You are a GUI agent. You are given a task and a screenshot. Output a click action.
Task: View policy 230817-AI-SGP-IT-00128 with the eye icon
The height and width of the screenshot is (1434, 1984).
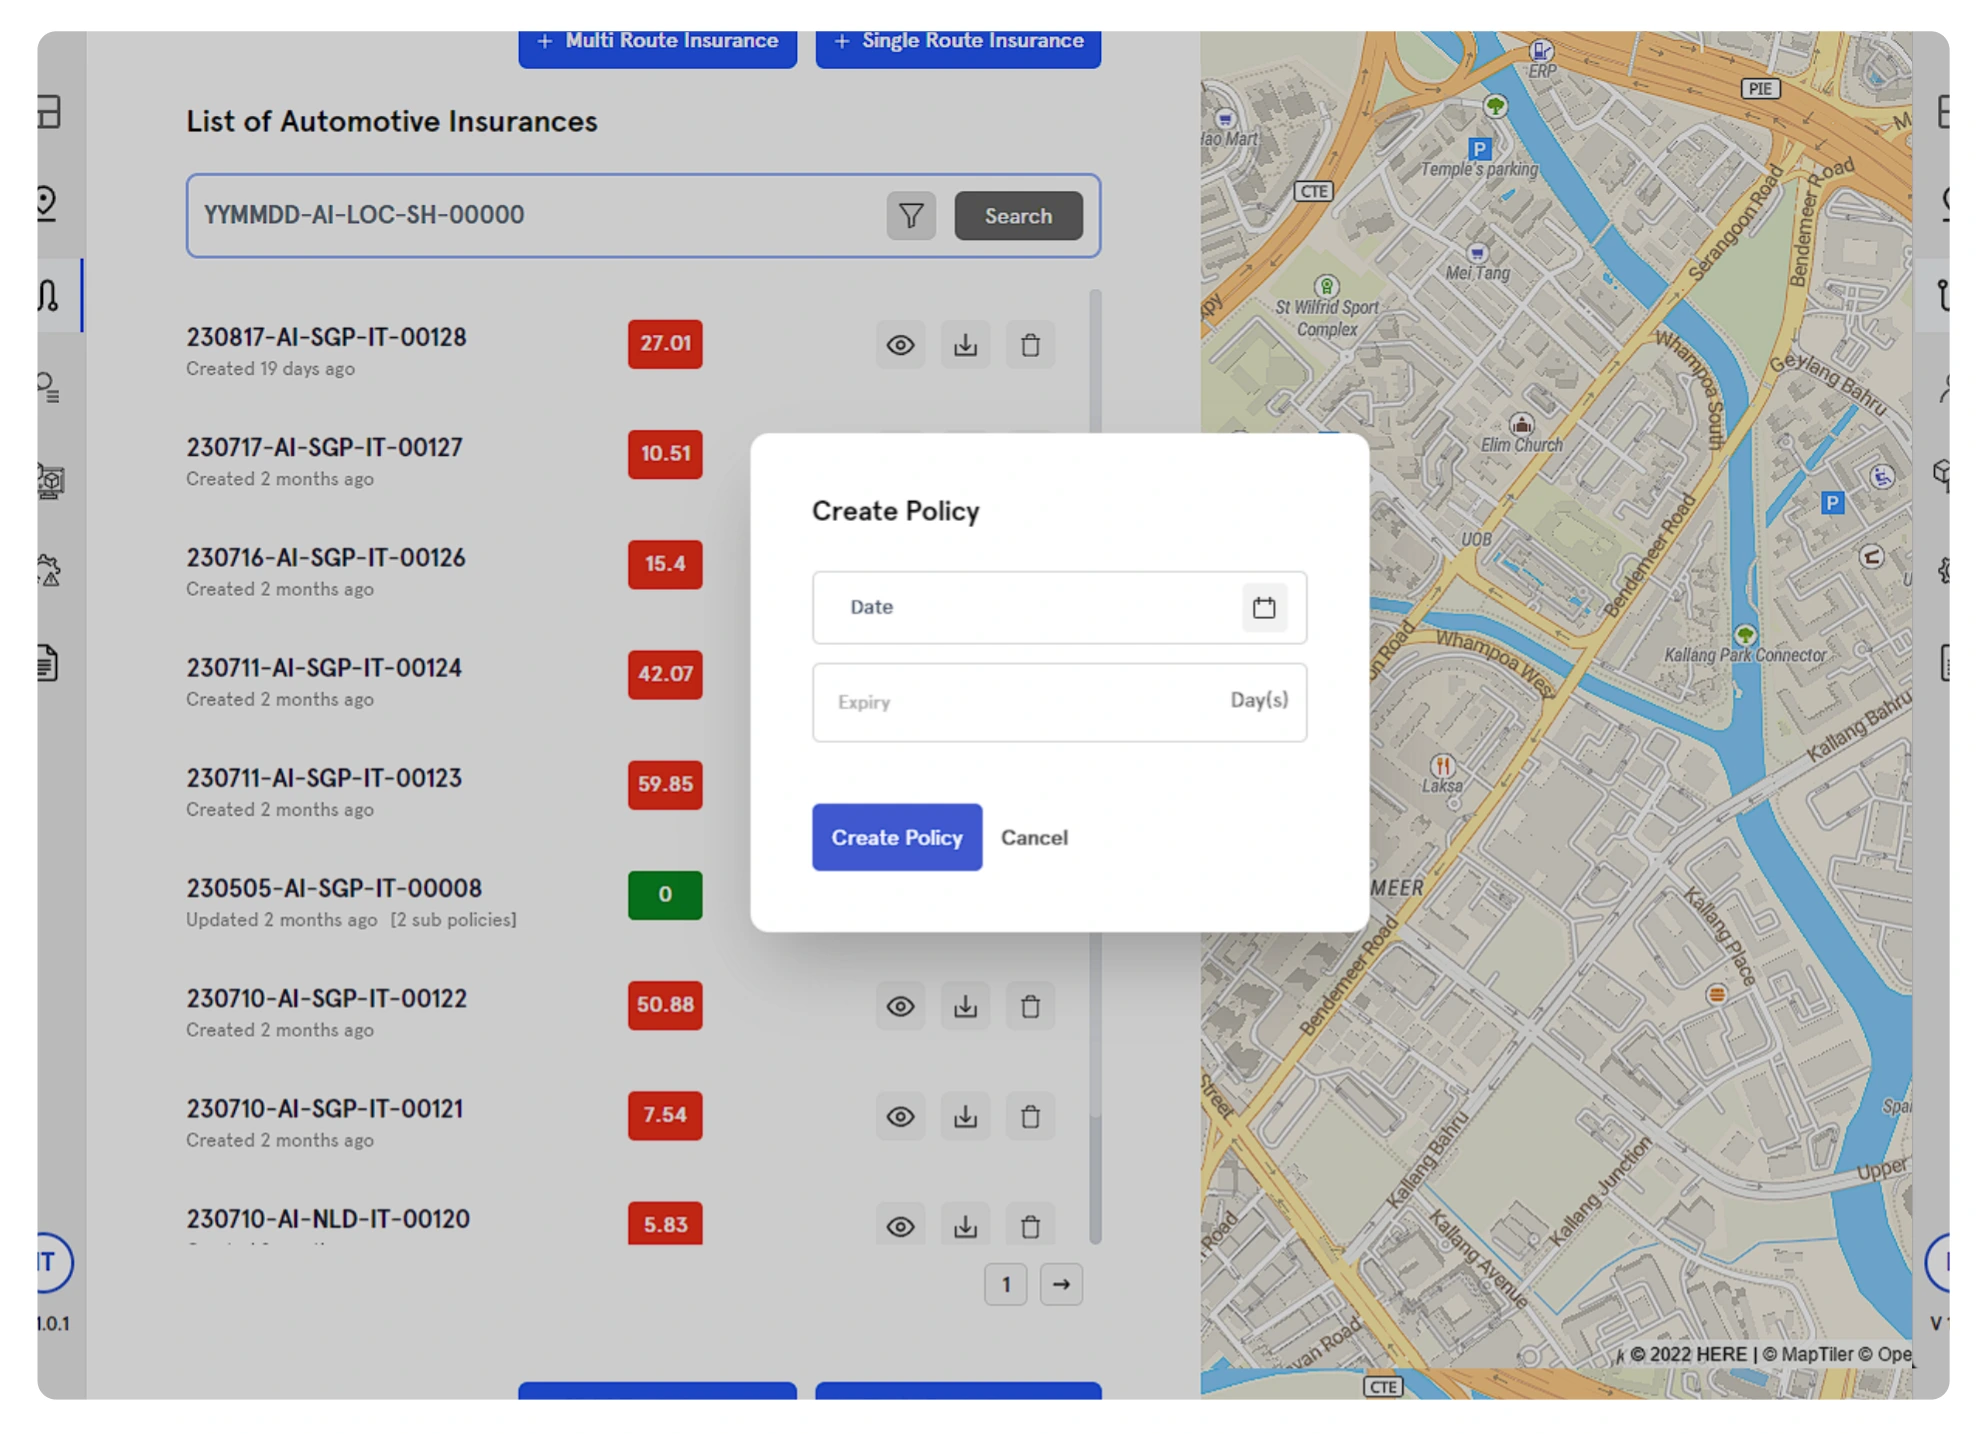[900, 345]
